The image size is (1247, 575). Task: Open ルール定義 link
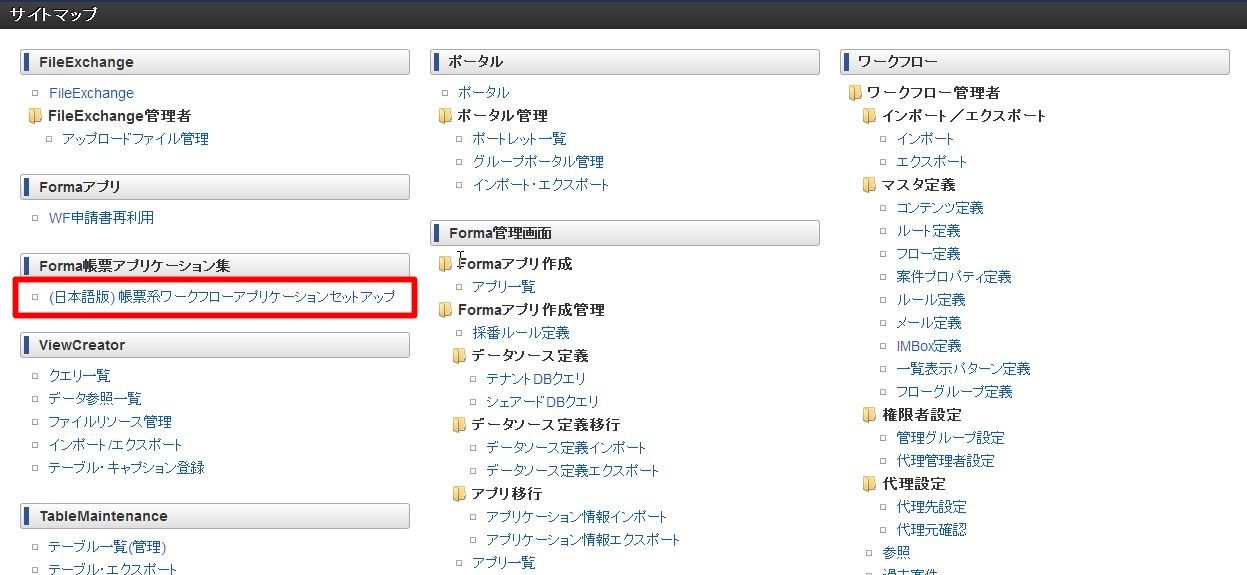tap(931, 300)
